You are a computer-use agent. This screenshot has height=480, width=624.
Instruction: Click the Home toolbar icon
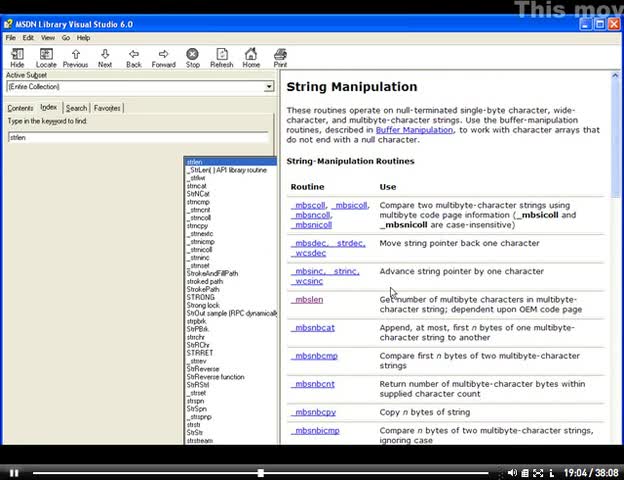point(251,58)
